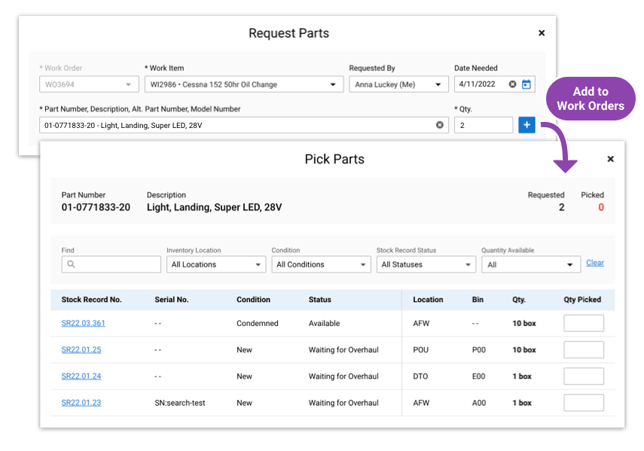Image resolution: width=644 pixels, height=451 pixels.
Task: Click the Qty Picked column header
Action: (x=582, y=299)
